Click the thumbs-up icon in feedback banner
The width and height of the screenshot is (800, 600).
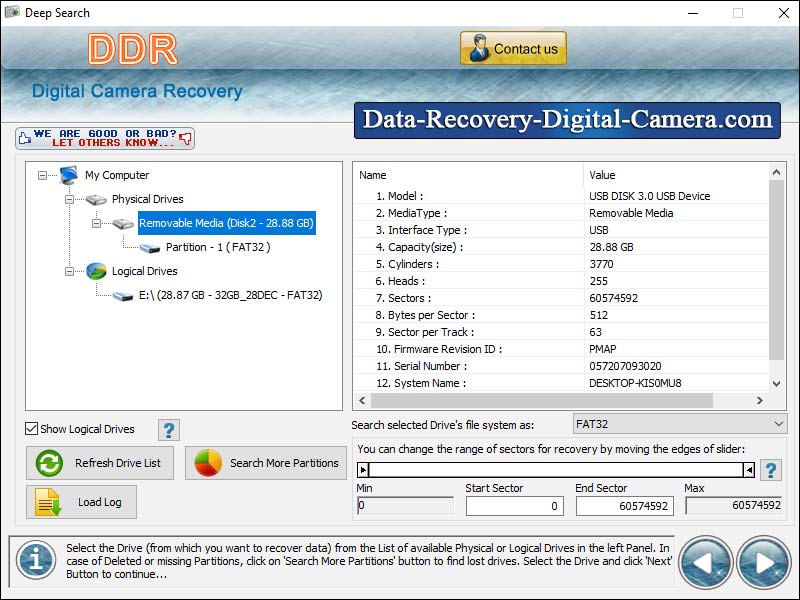(x=24, y=138)
